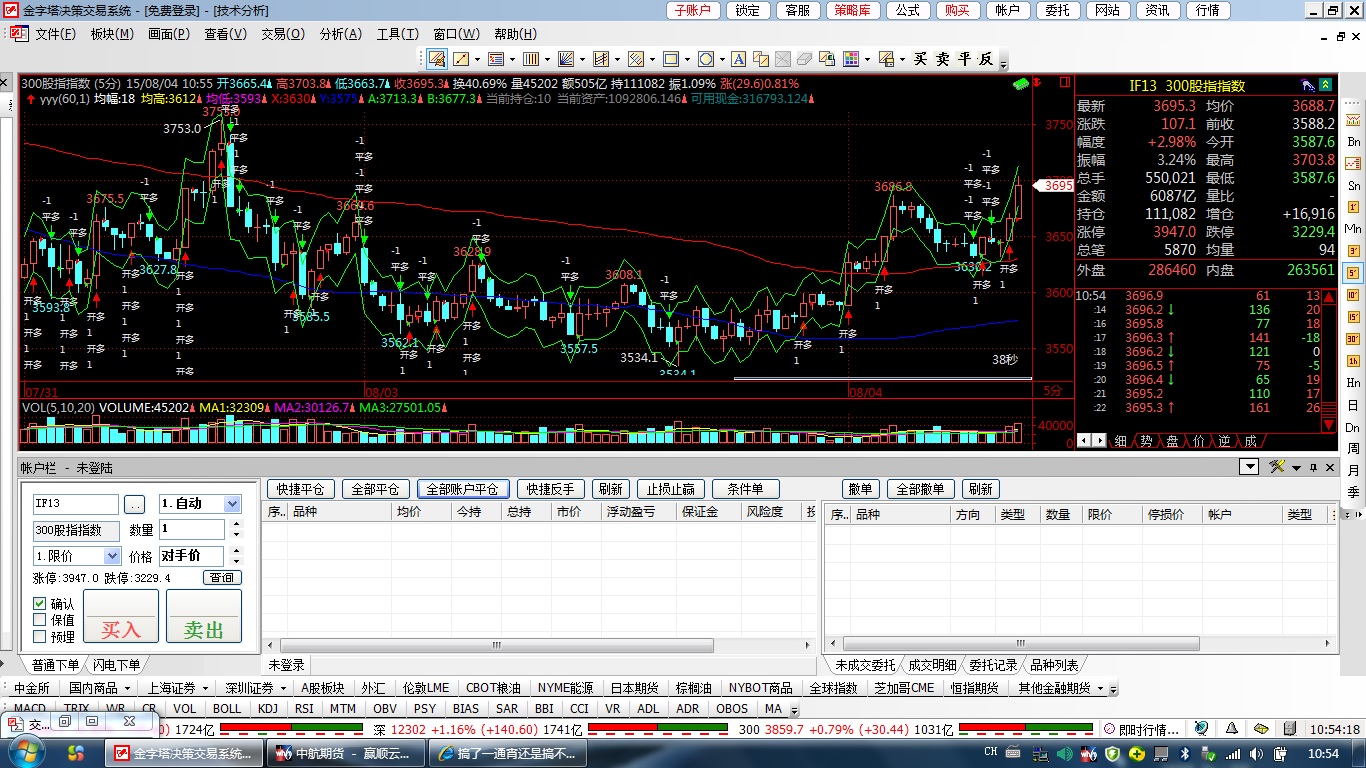Viewport: 1366px width, 768px height.
Task: Enable the 预埋 (pre-set order) checkbox
Action: click(x=40, y=636)
